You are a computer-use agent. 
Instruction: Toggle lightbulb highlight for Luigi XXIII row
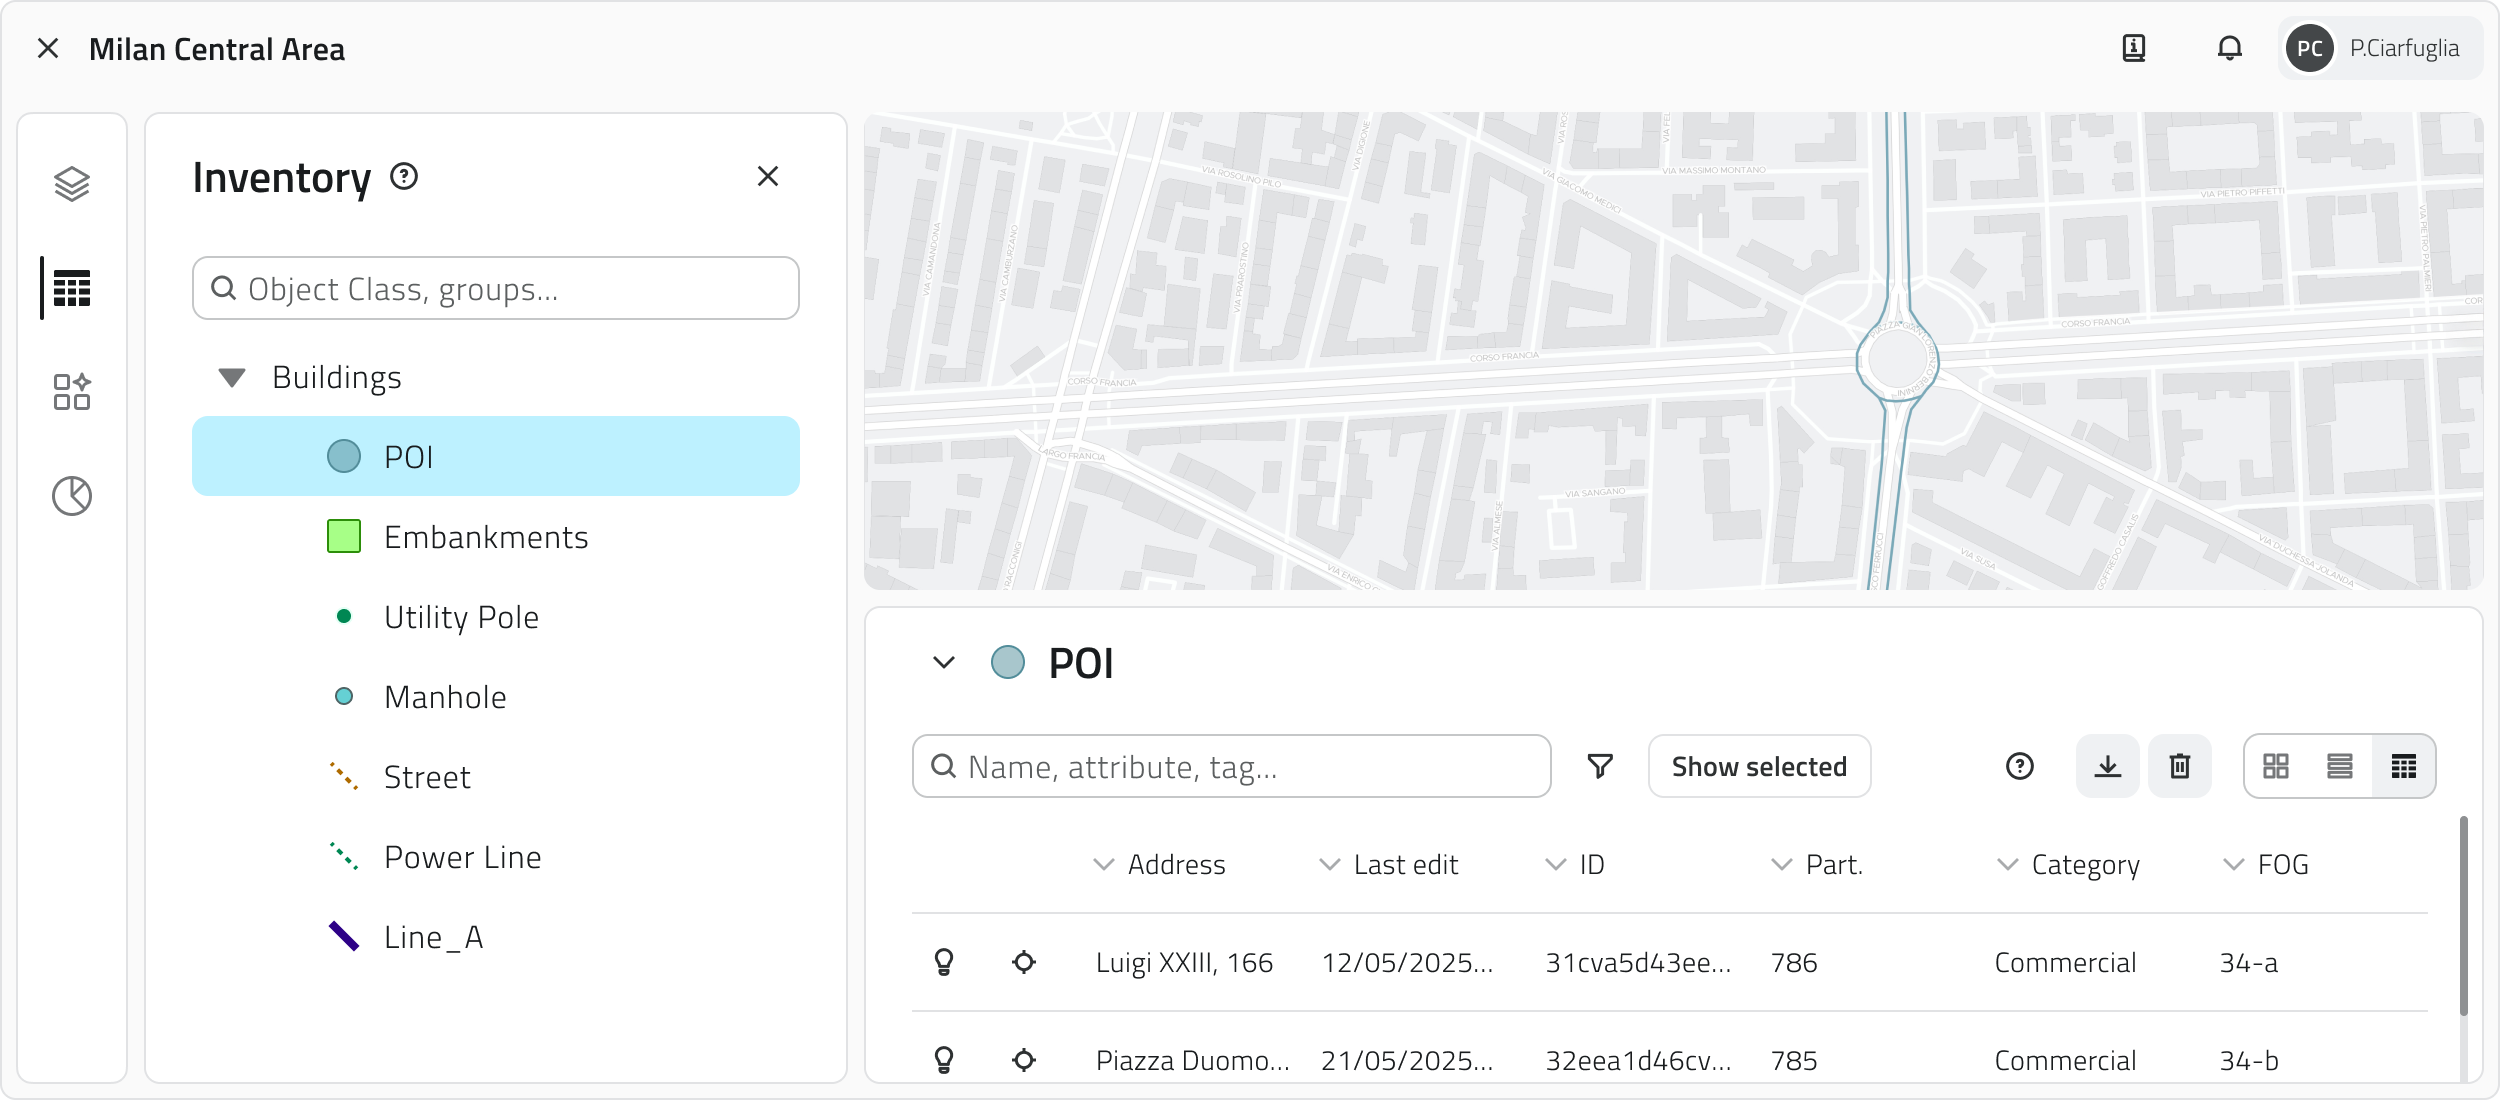(944, 962)
